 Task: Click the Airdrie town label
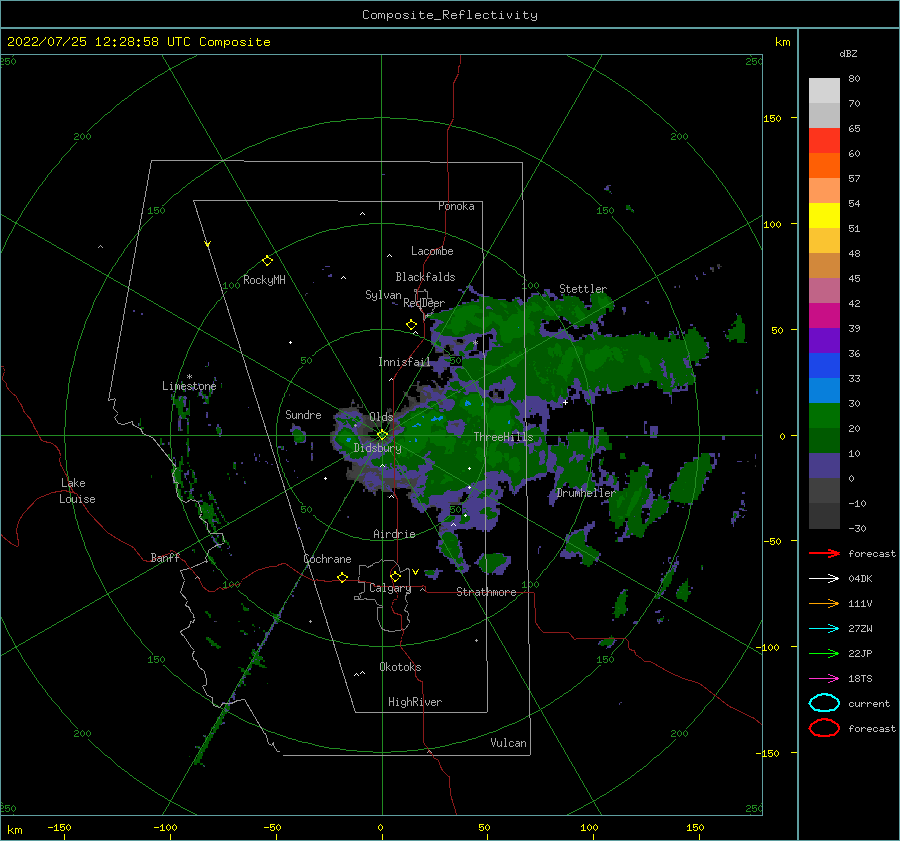point(394,534)
